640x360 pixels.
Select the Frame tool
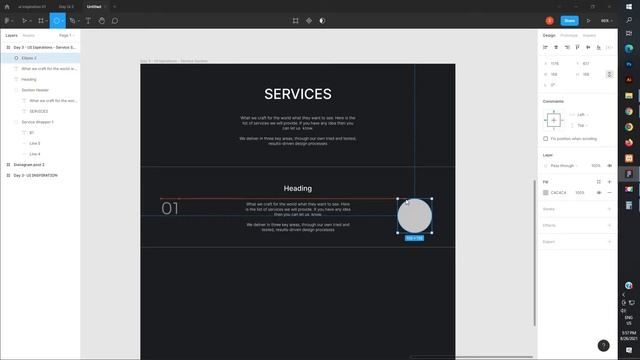pyautogui.click(x=40, y=21)
